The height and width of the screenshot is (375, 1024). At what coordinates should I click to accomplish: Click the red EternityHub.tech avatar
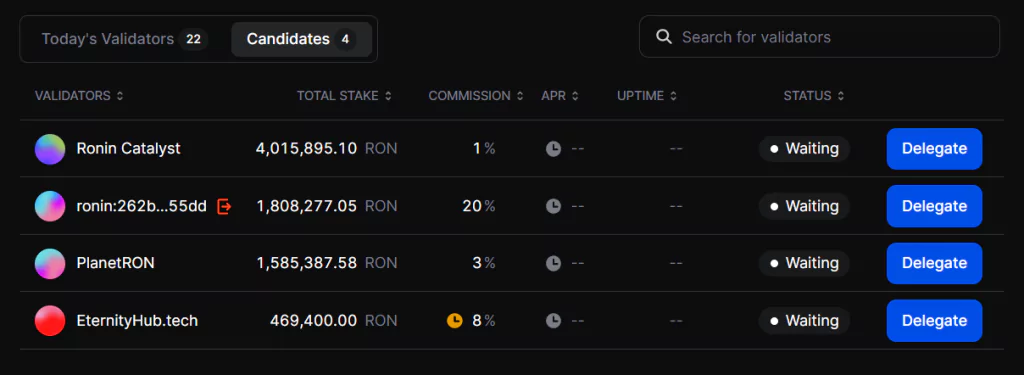coord(50,321)
